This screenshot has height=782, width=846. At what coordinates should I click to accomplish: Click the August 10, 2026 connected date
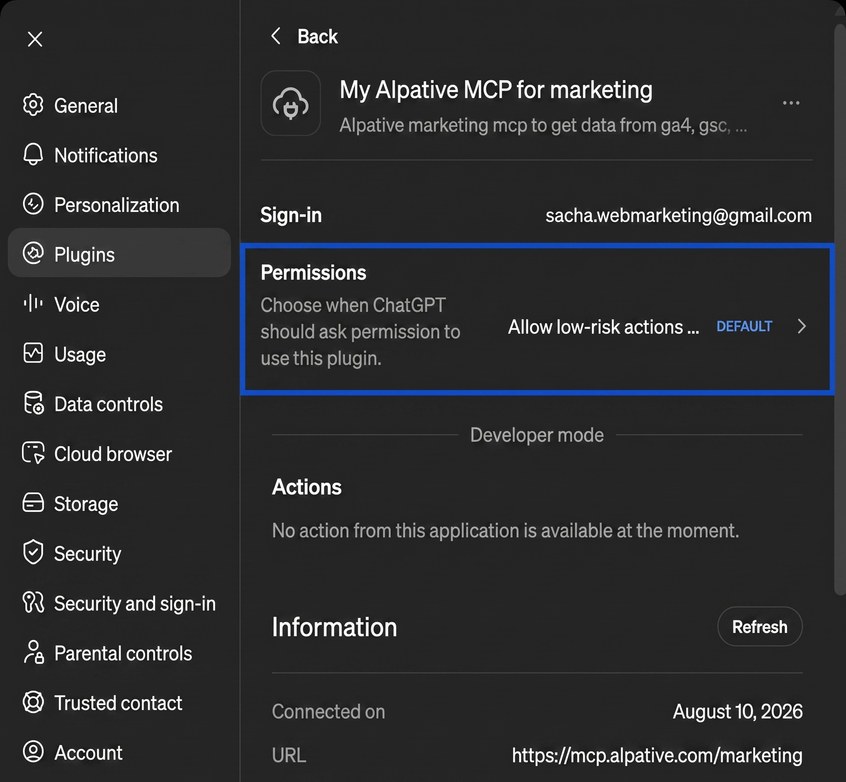pos(738,711)
